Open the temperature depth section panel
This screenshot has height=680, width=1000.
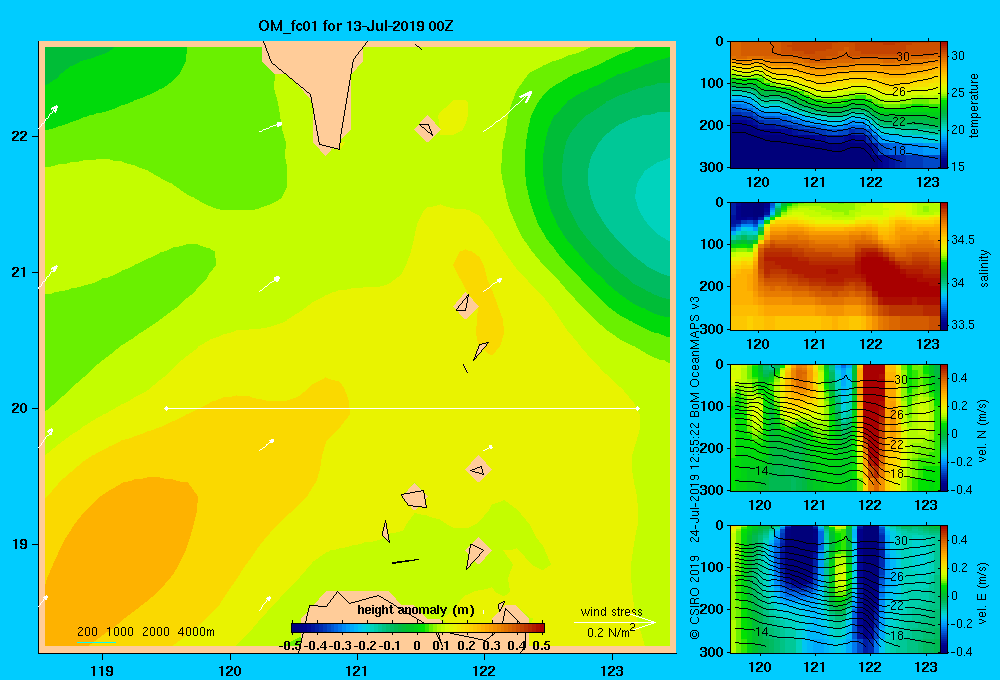835,105
